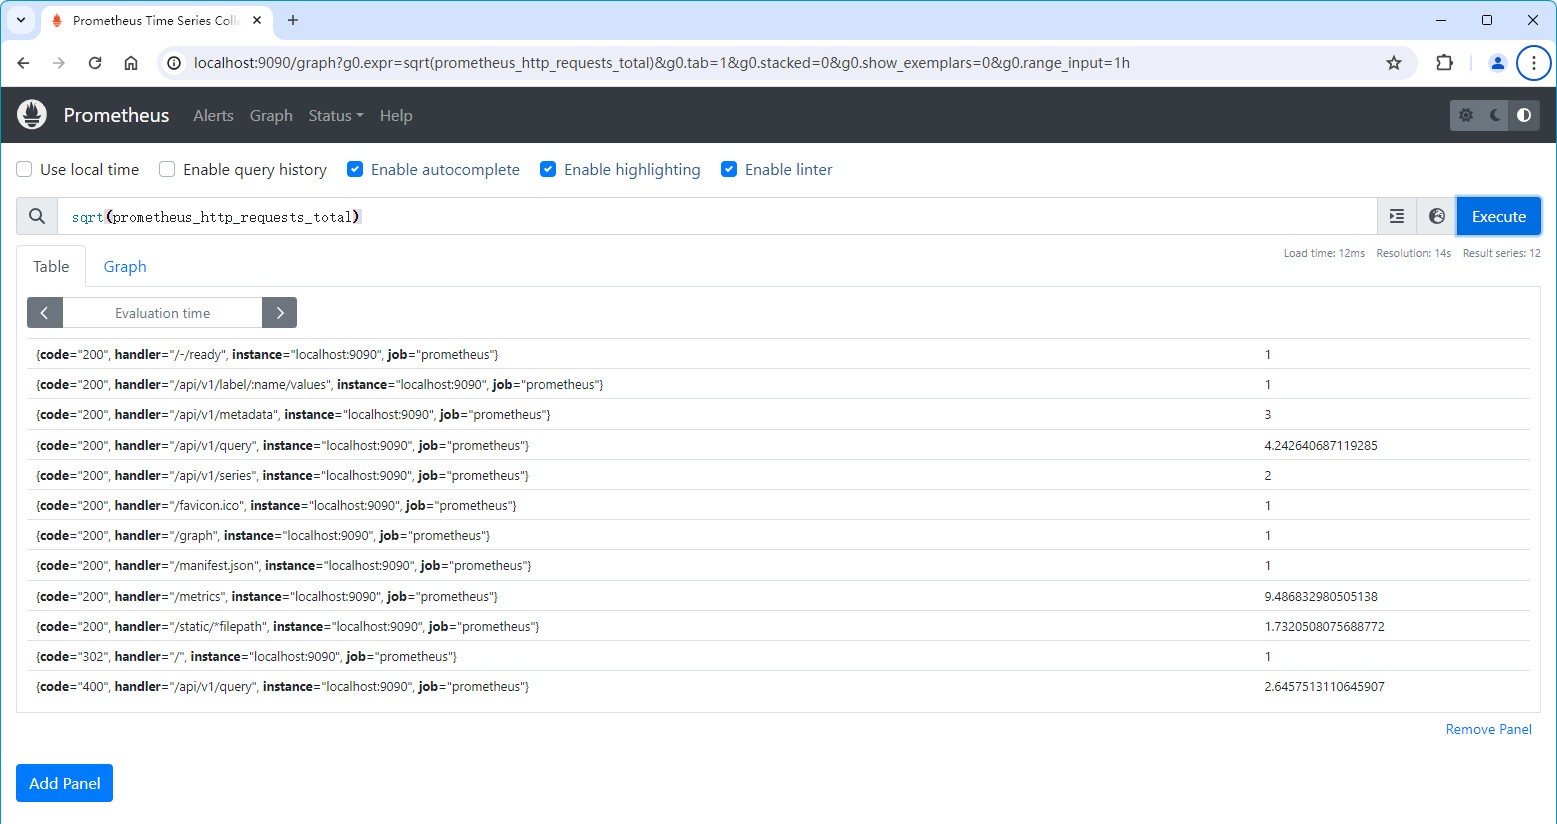Click value 4.242640687119285

1320,445
